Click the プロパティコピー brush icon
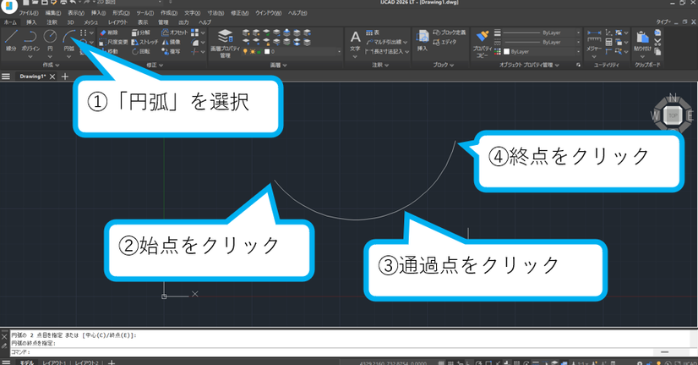Screen dimensions: 698x365 [x=482, y=36]
